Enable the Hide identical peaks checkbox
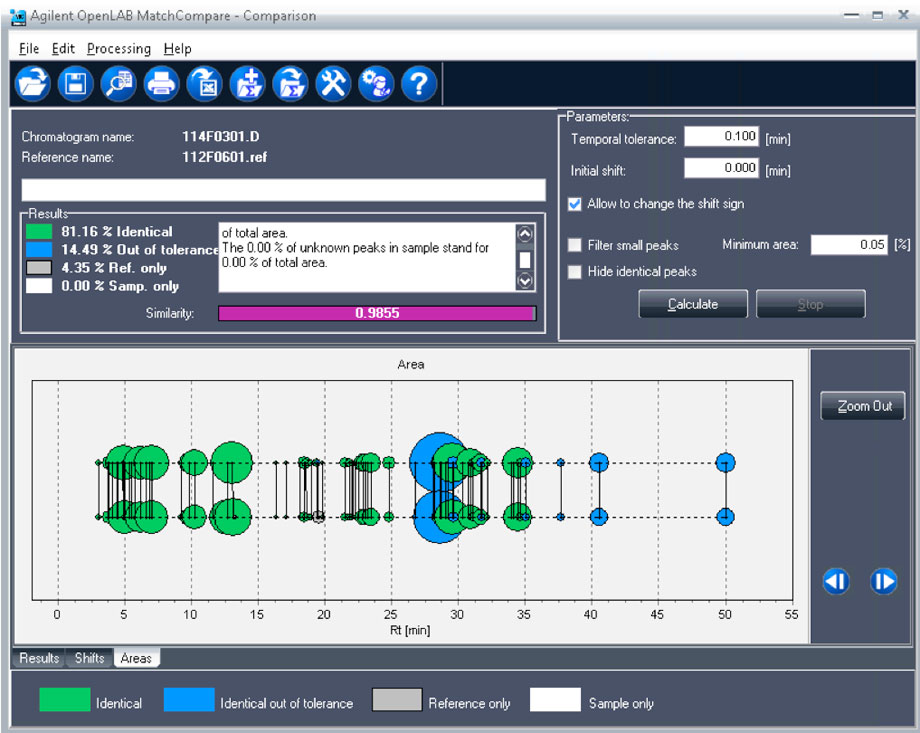 (x=575, y=271)
